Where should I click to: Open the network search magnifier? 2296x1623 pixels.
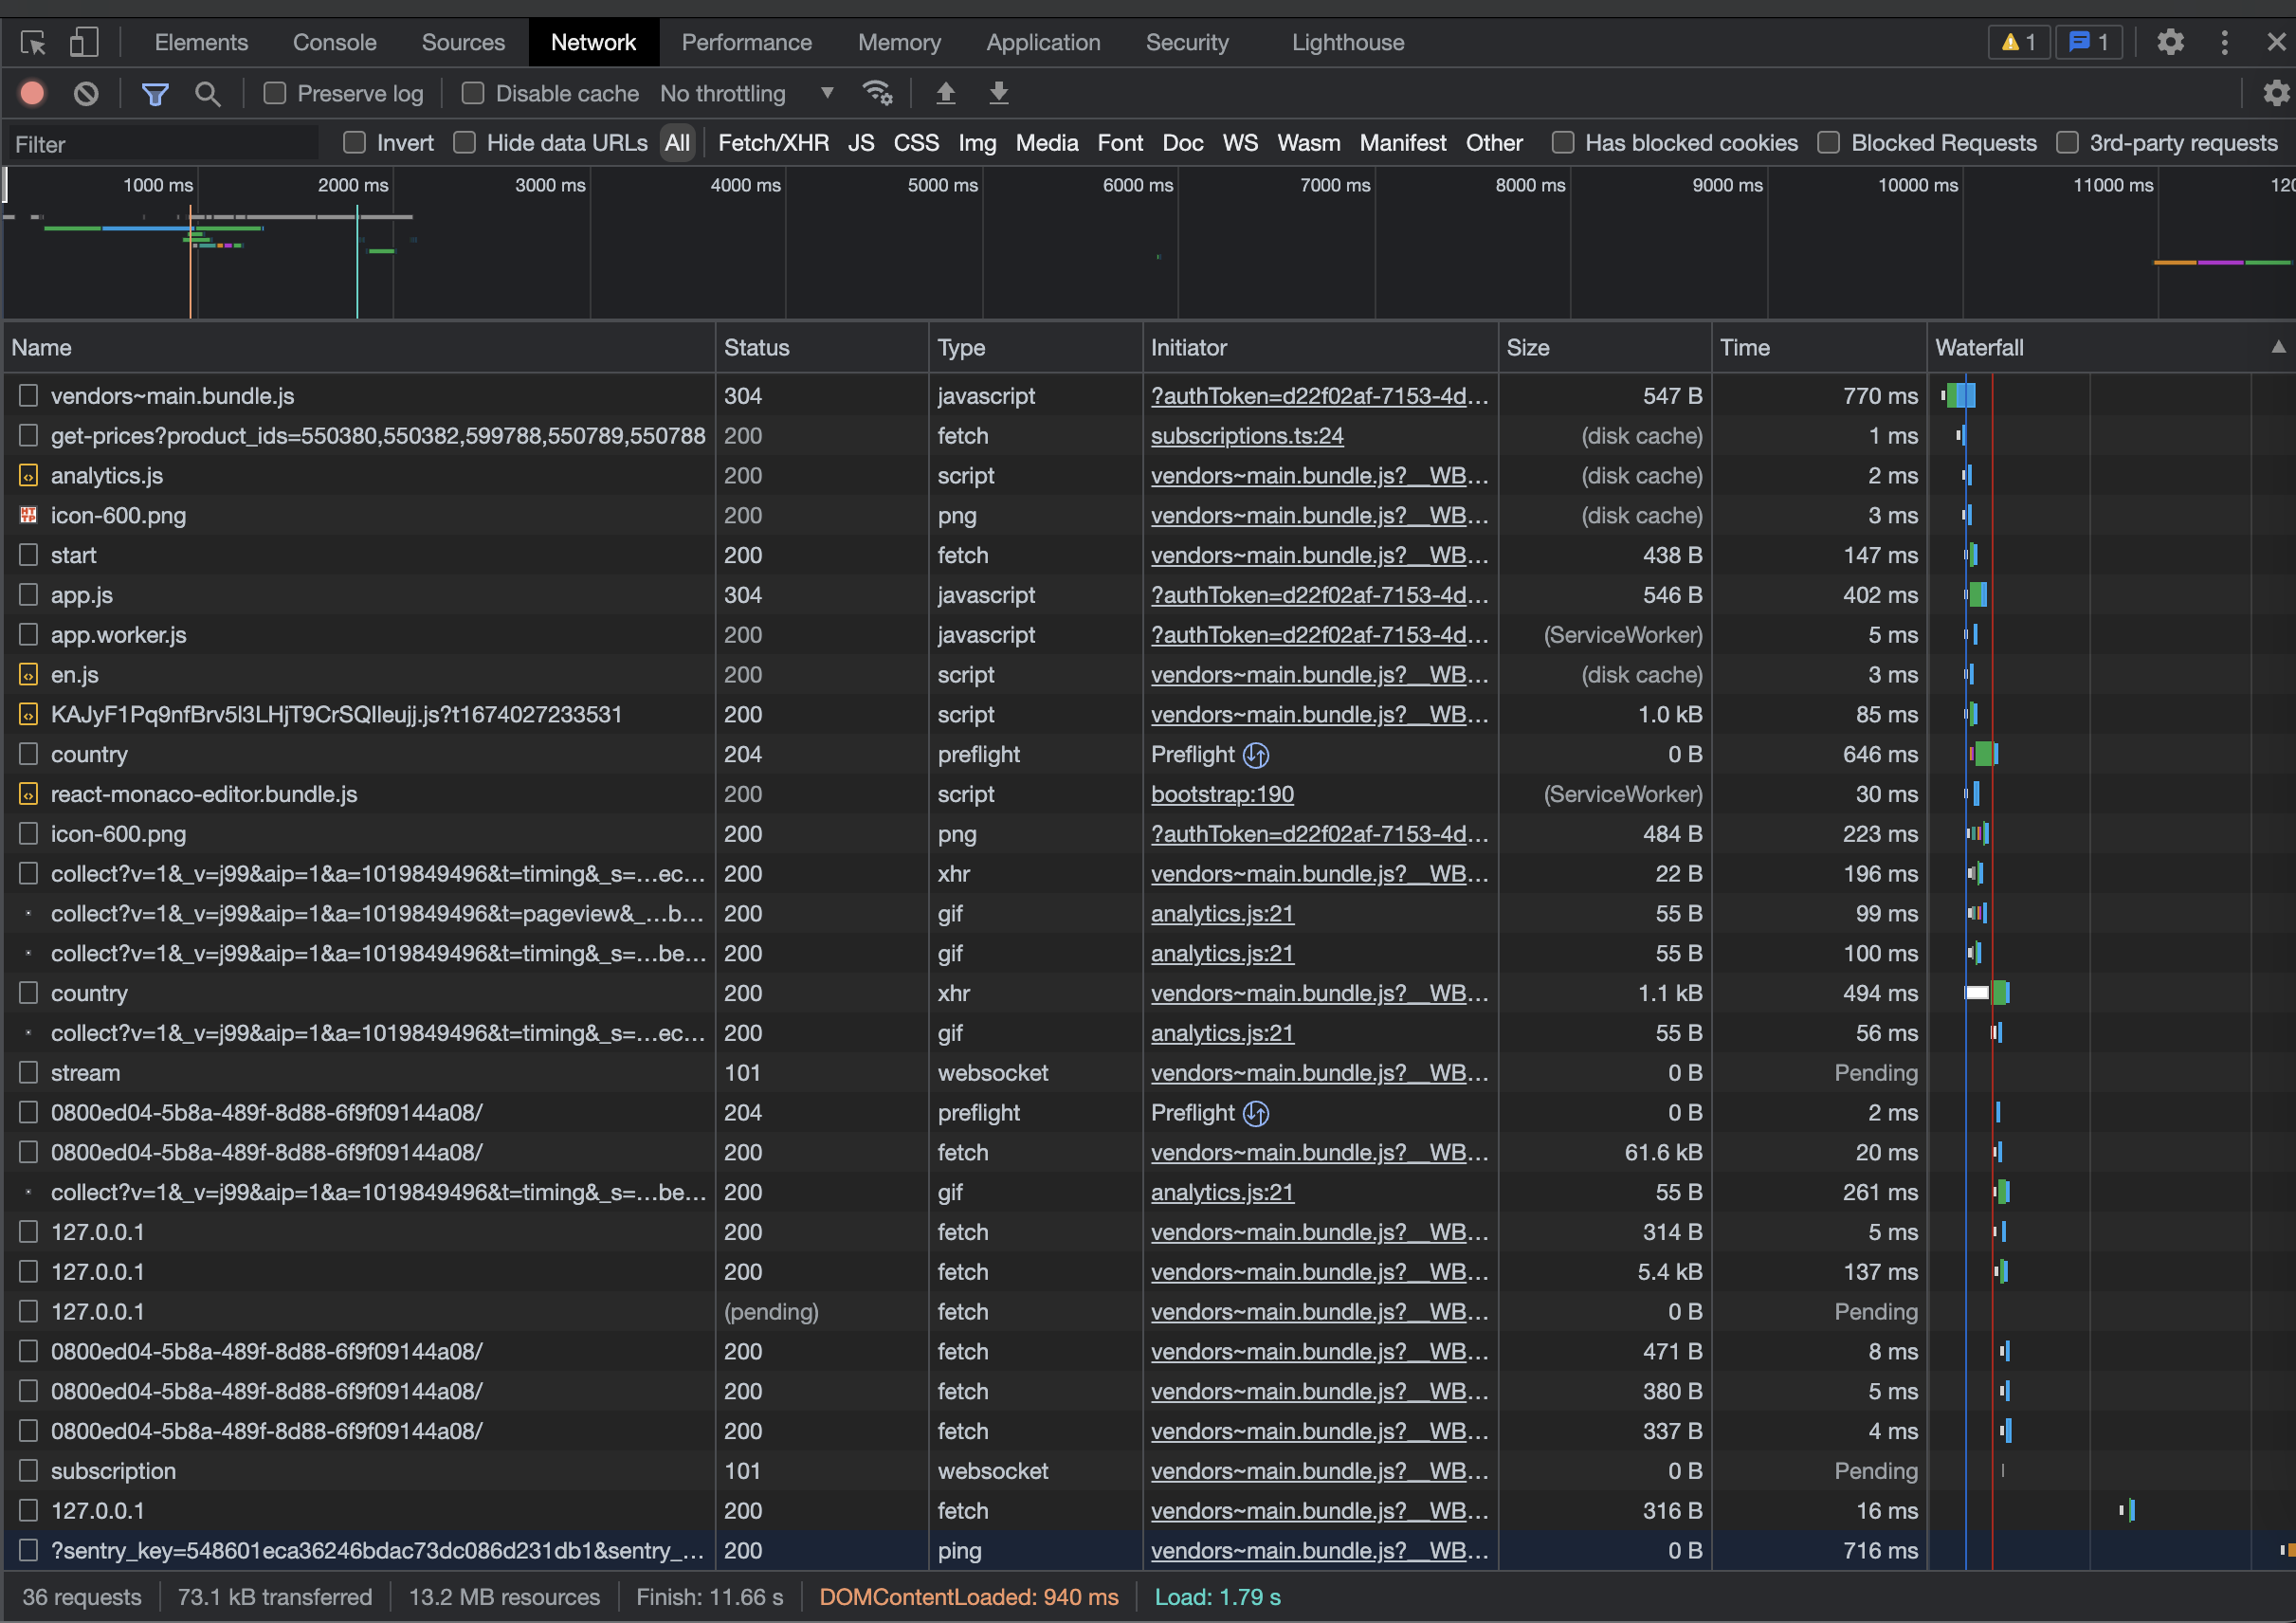pos(207,94)
